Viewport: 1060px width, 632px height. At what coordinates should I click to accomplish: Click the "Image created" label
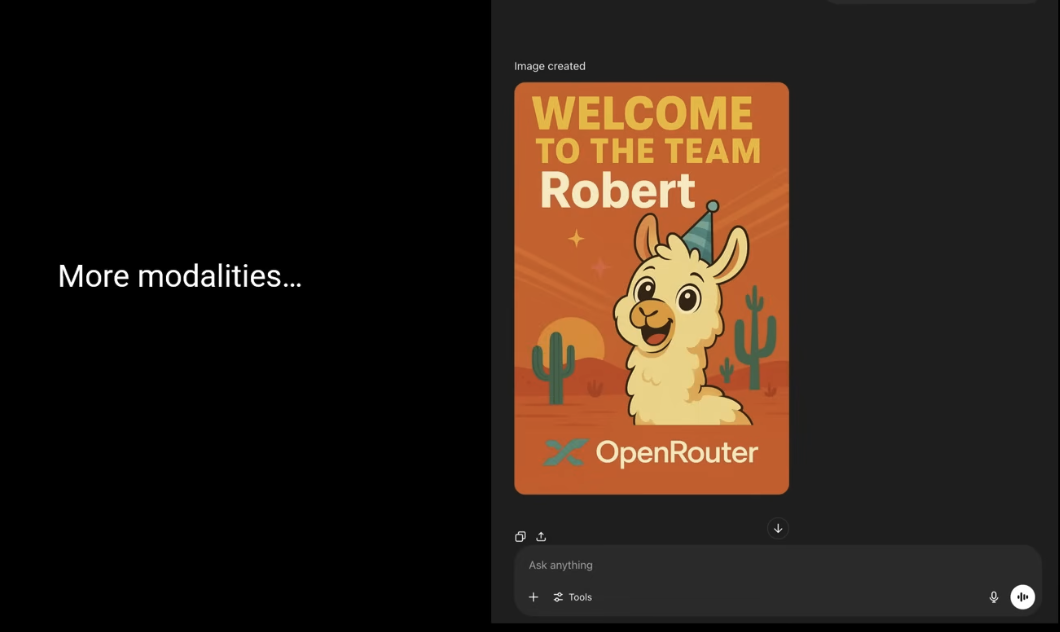(x=550, y=66)
